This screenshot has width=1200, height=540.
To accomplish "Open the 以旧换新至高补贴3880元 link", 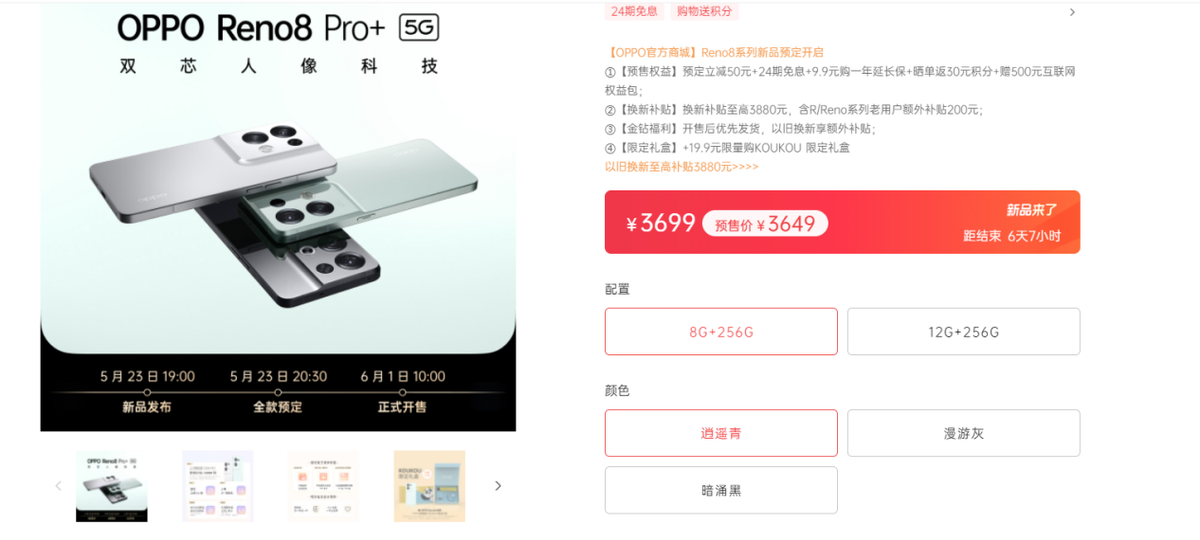I will (x=682, y=166).
